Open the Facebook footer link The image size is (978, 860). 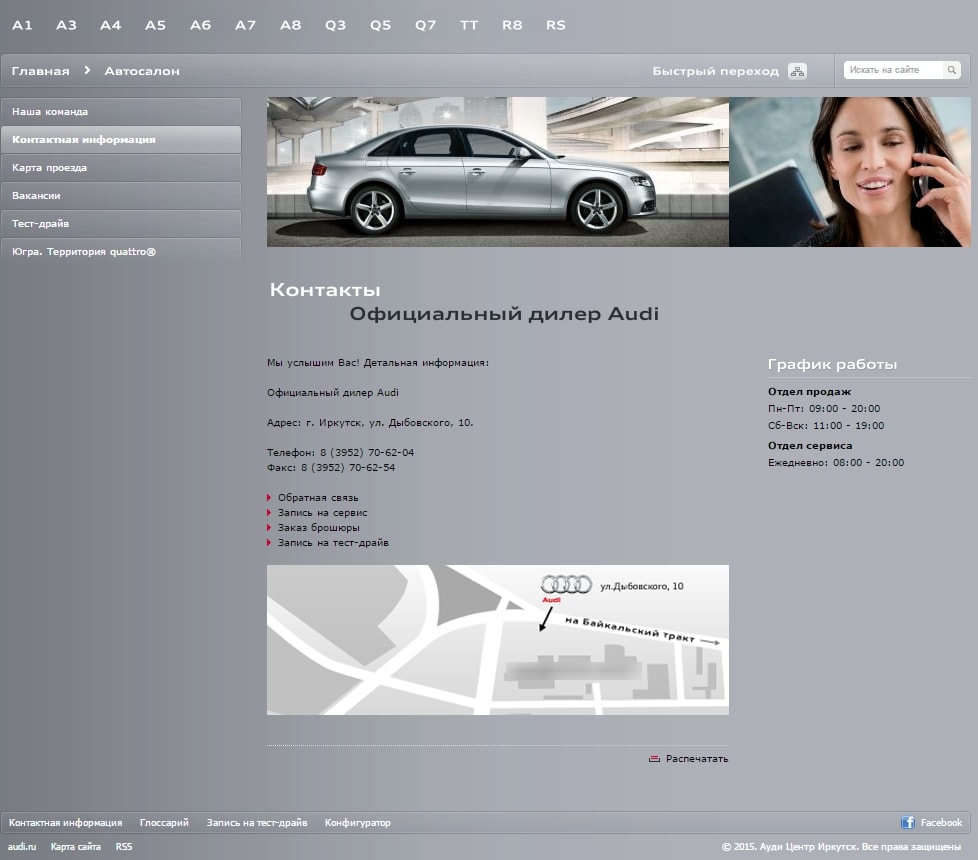pos(941,823)
